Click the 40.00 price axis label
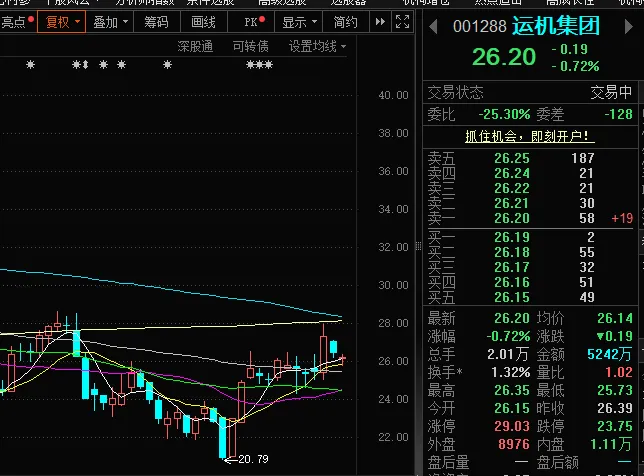 (x=393, y=95)
